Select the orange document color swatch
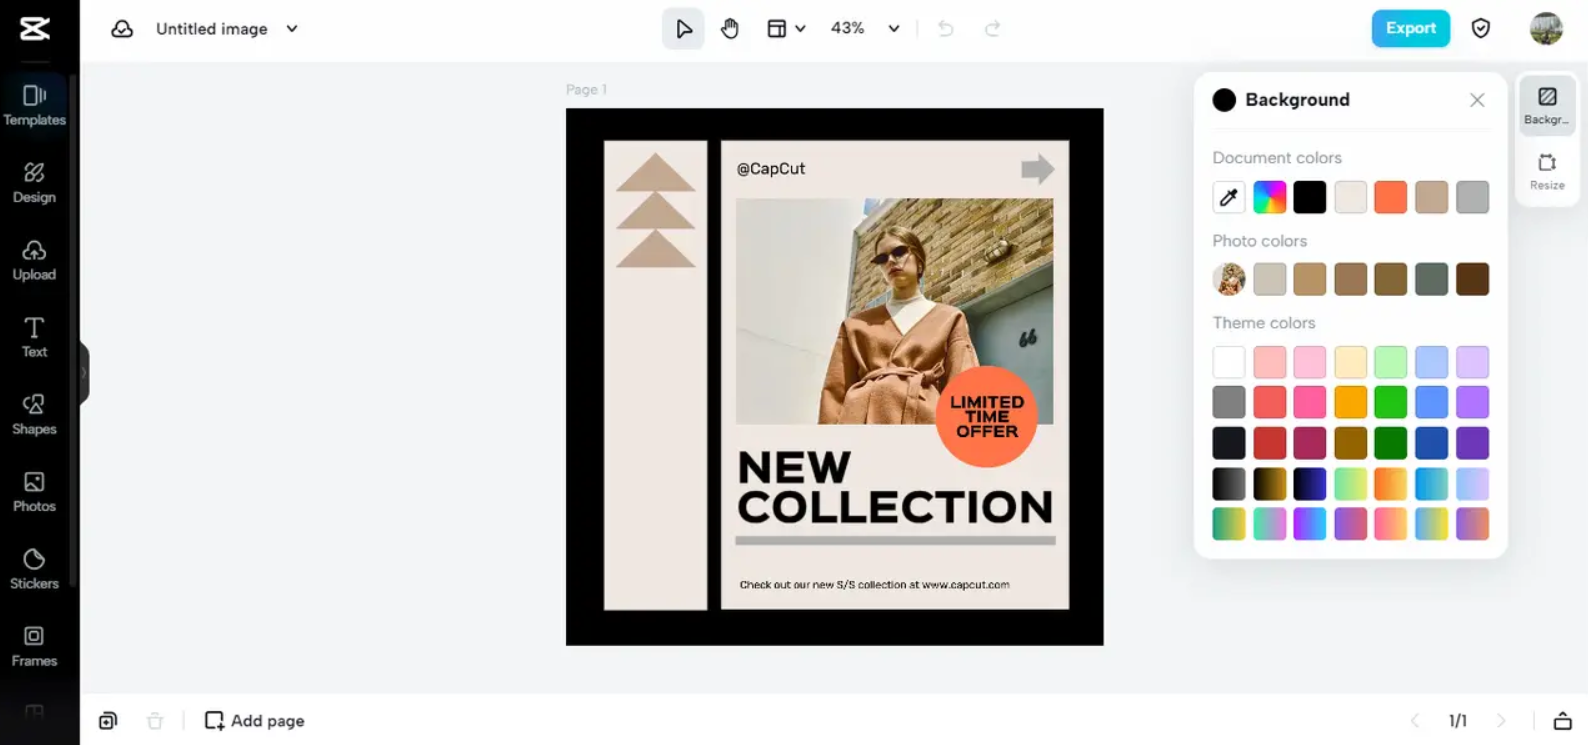The image size is (1588, 745). (1390, 197)
